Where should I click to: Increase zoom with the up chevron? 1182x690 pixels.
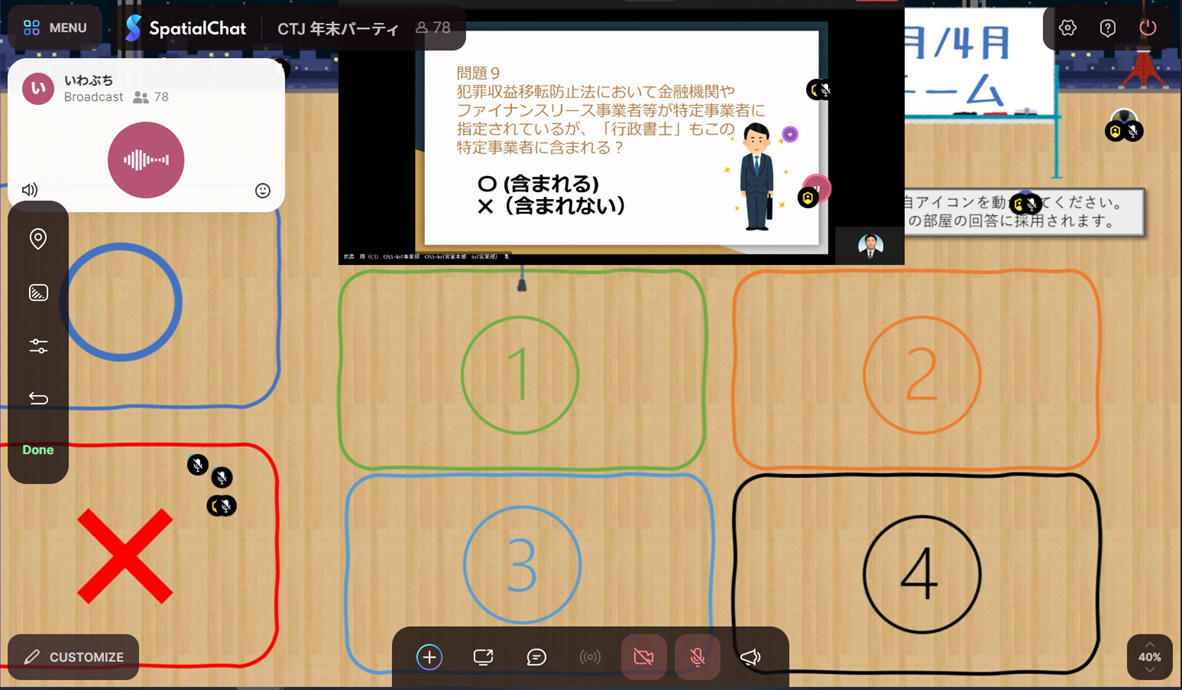point(1149,644)
